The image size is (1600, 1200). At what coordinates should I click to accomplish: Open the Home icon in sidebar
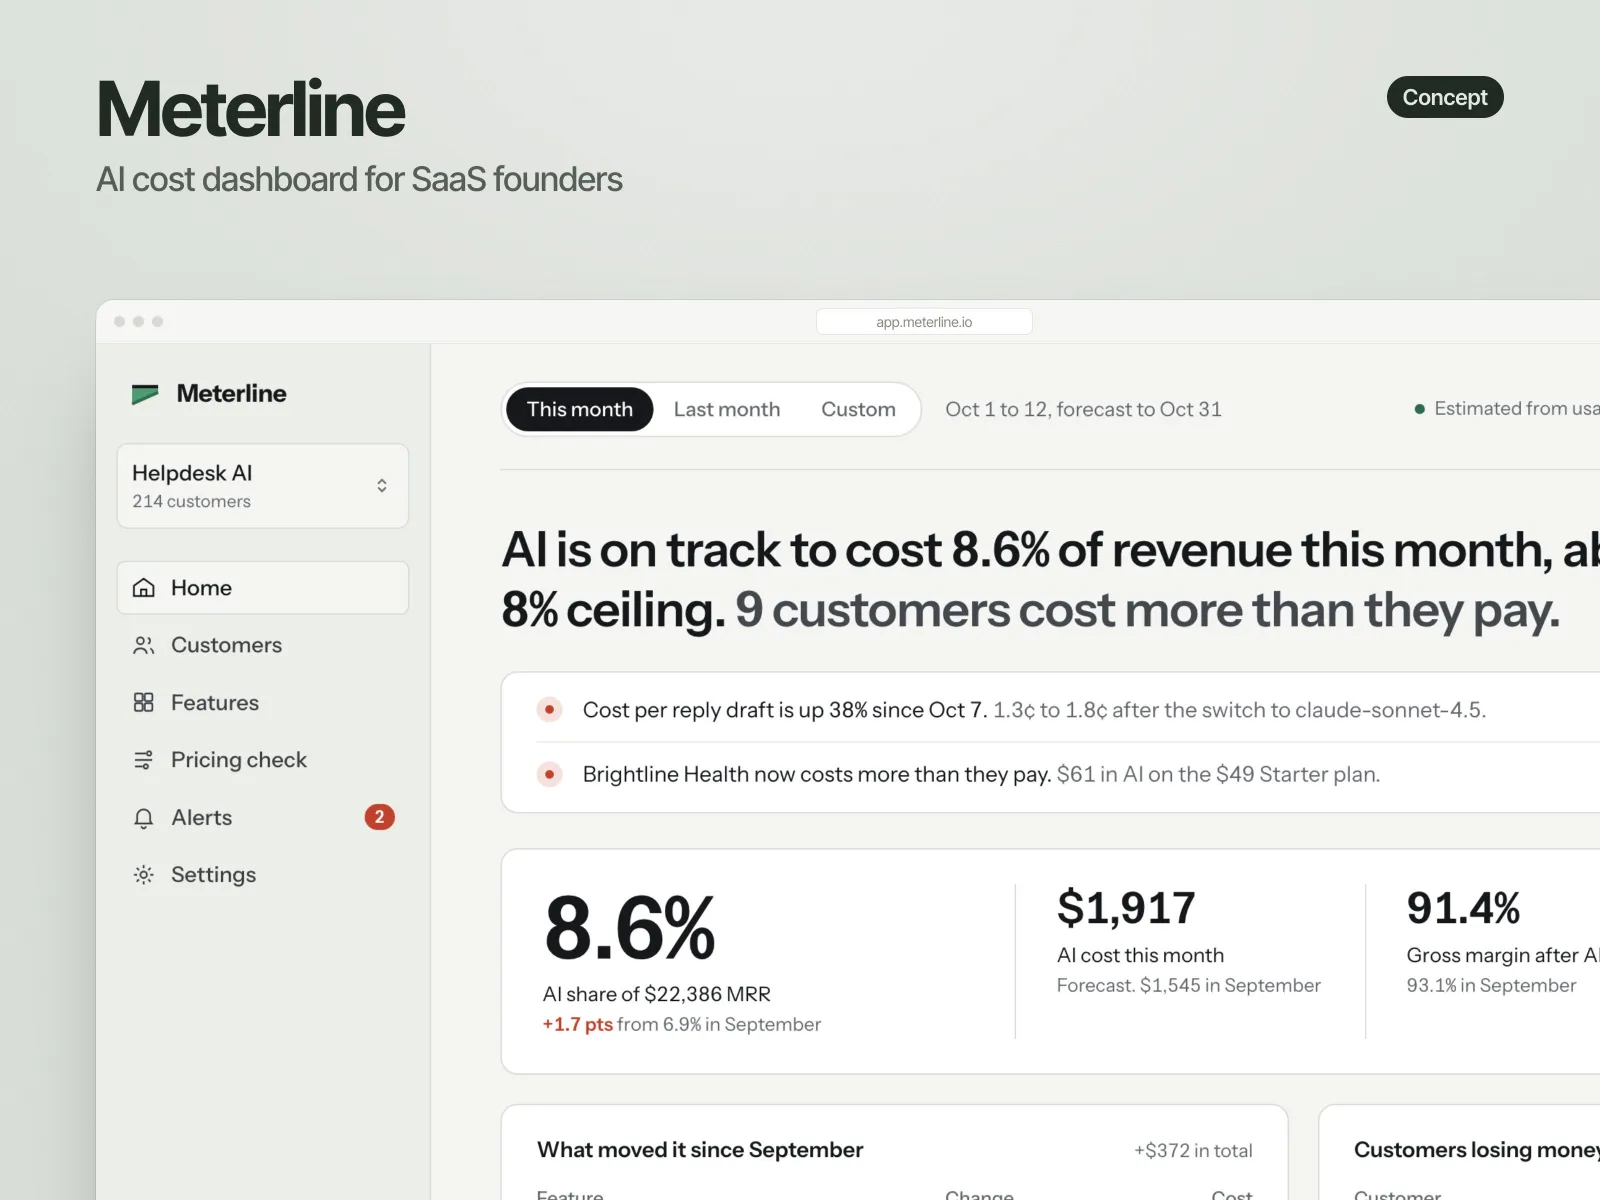[144, 588]
